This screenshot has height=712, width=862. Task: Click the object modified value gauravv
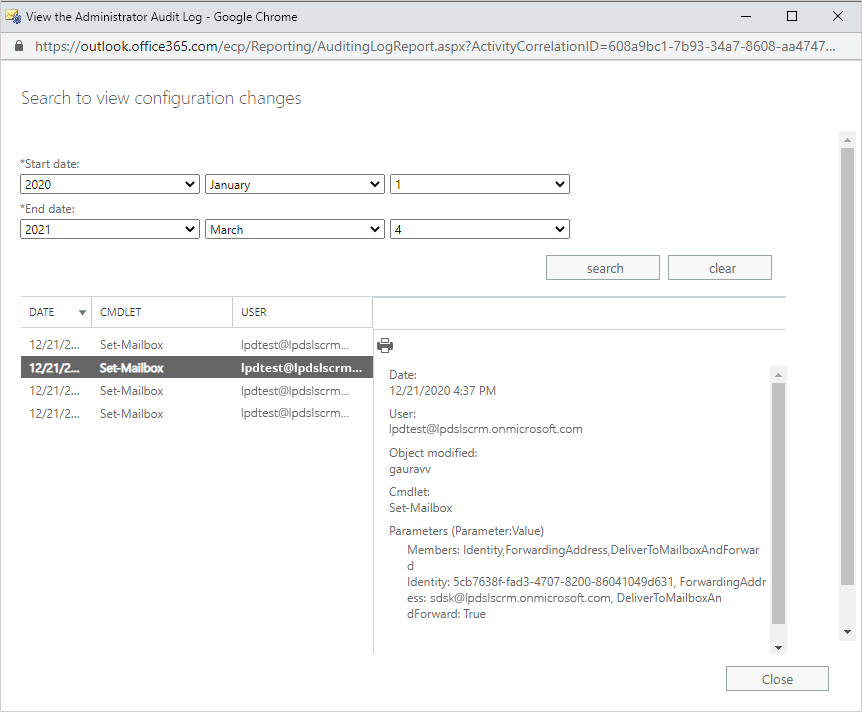click(410, 469)
